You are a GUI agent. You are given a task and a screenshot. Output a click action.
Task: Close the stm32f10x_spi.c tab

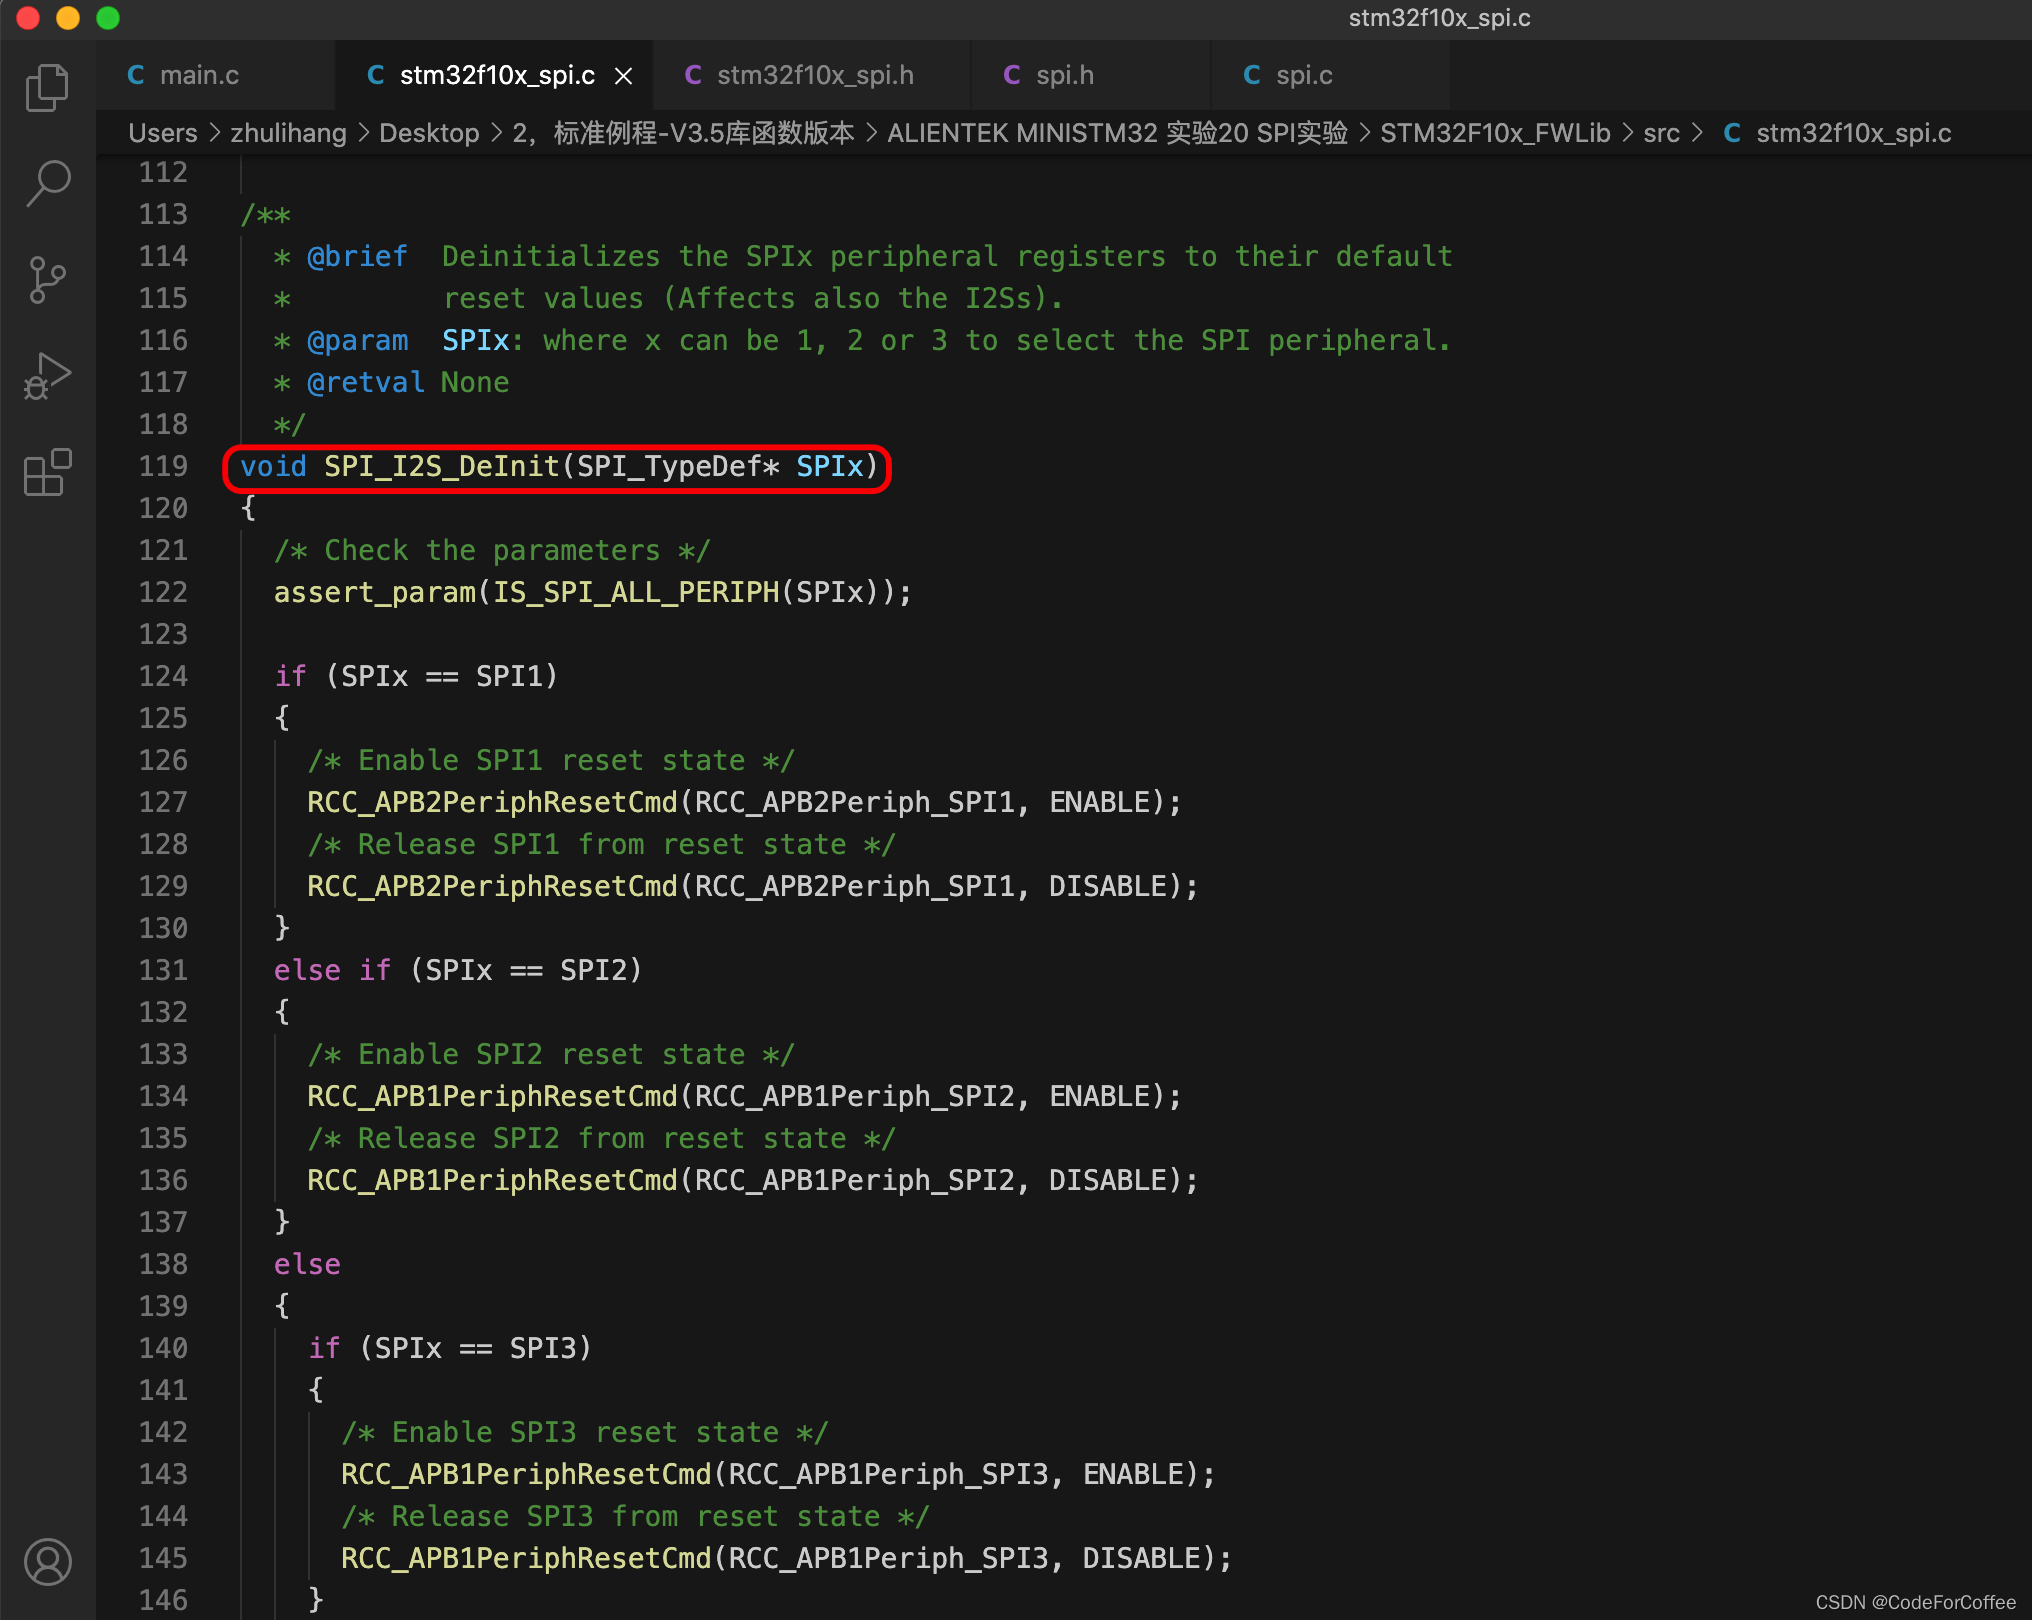(x=623, y=76)
